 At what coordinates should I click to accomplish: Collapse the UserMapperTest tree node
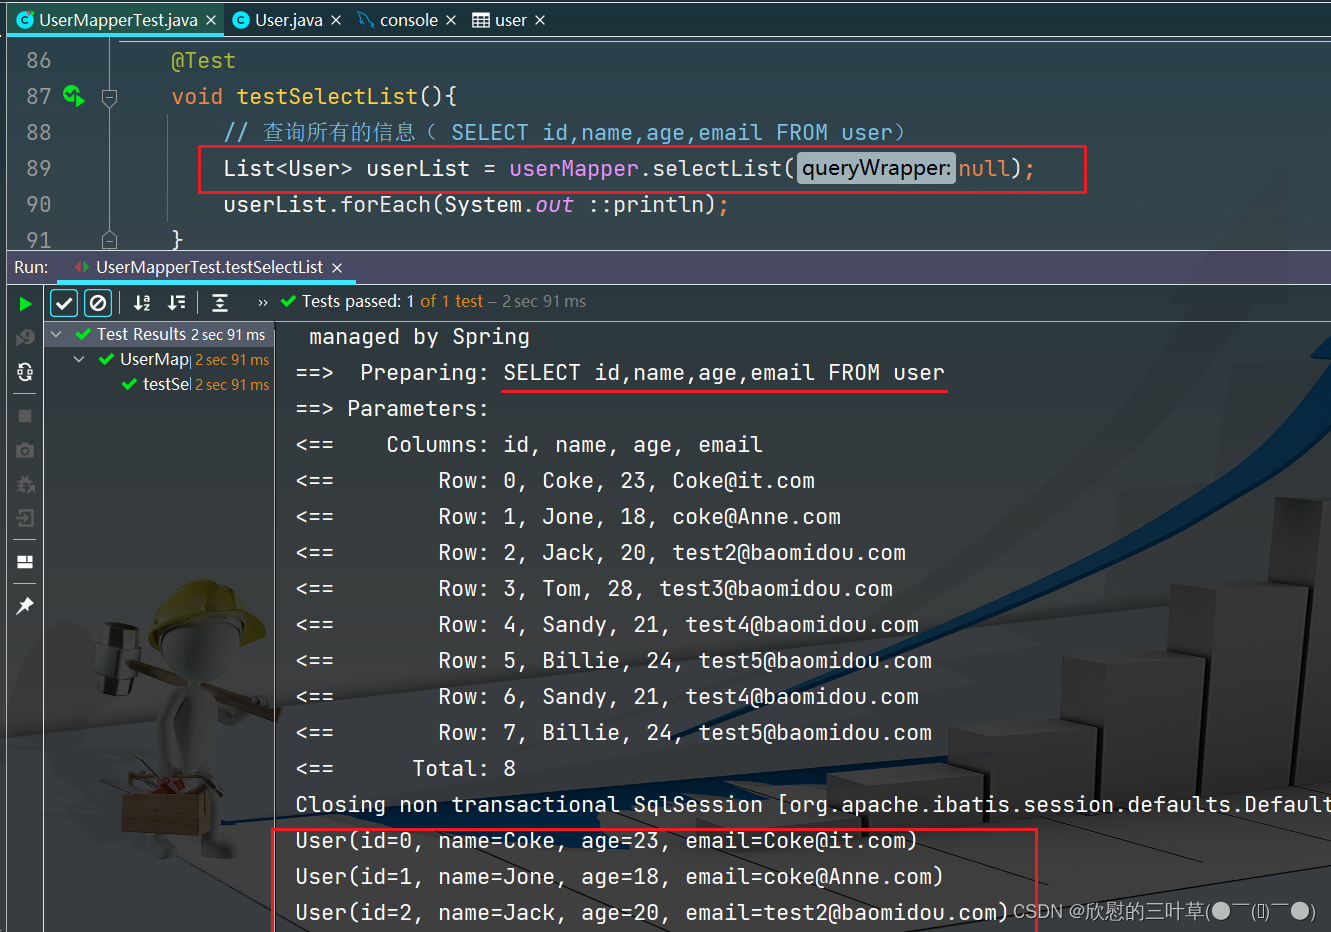(79, 359)
